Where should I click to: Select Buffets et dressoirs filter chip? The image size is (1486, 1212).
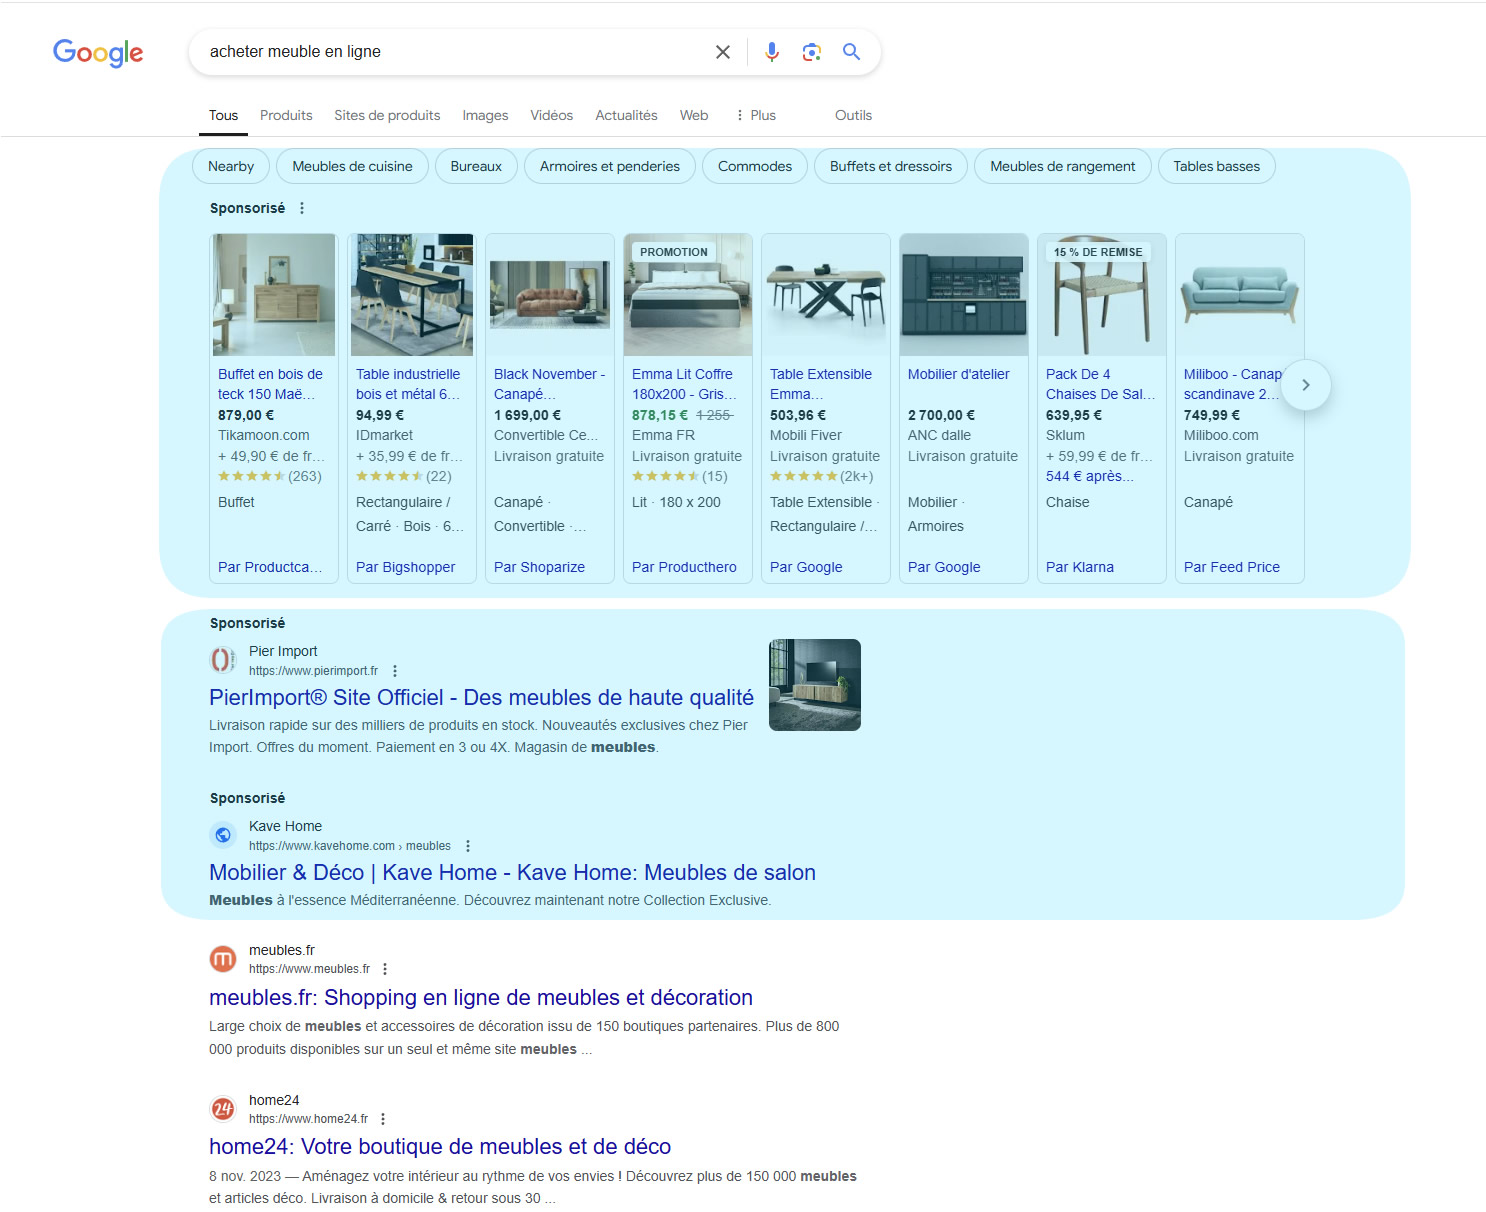(x=891, y=166)
